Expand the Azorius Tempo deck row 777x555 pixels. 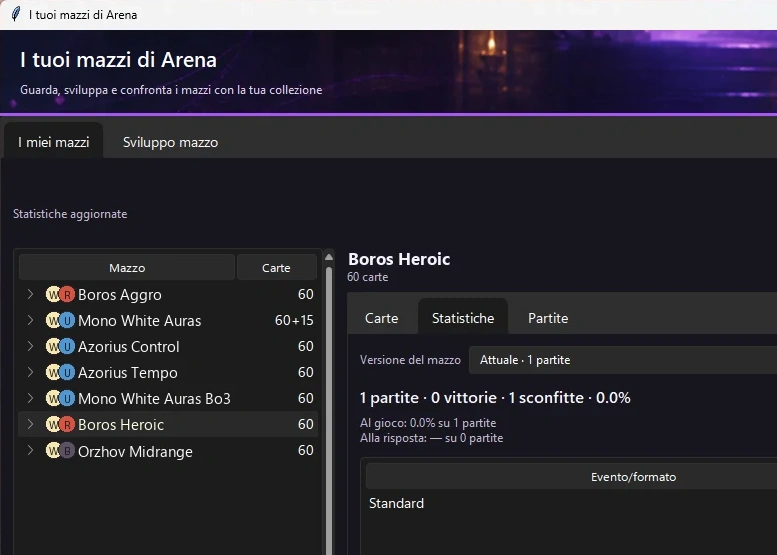pyautogui.click(x=30, y=372)
